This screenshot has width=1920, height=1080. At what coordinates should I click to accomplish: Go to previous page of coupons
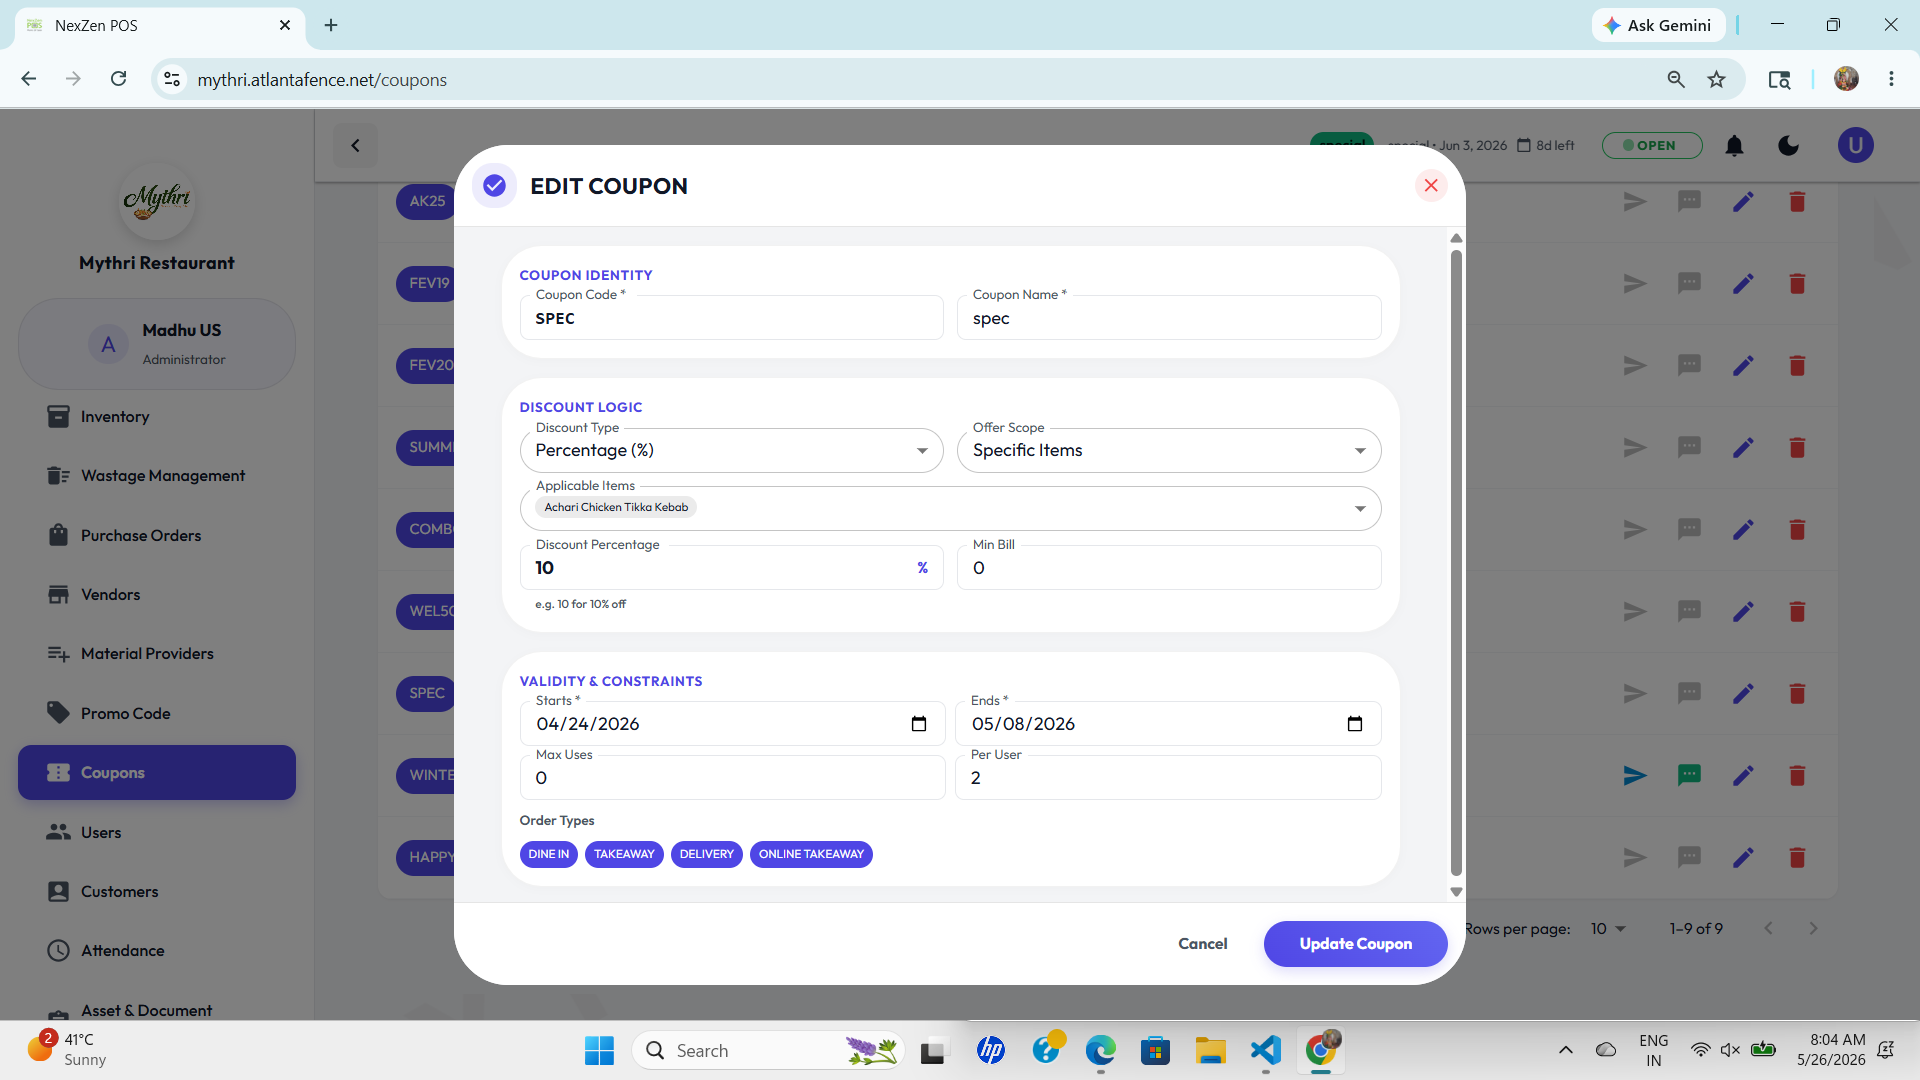[1768, 929]
